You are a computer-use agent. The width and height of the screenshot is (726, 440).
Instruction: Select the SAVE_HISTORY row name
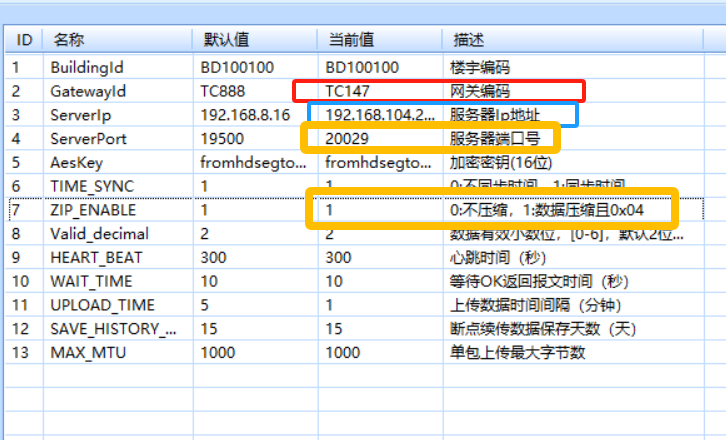tap(112, 328)
